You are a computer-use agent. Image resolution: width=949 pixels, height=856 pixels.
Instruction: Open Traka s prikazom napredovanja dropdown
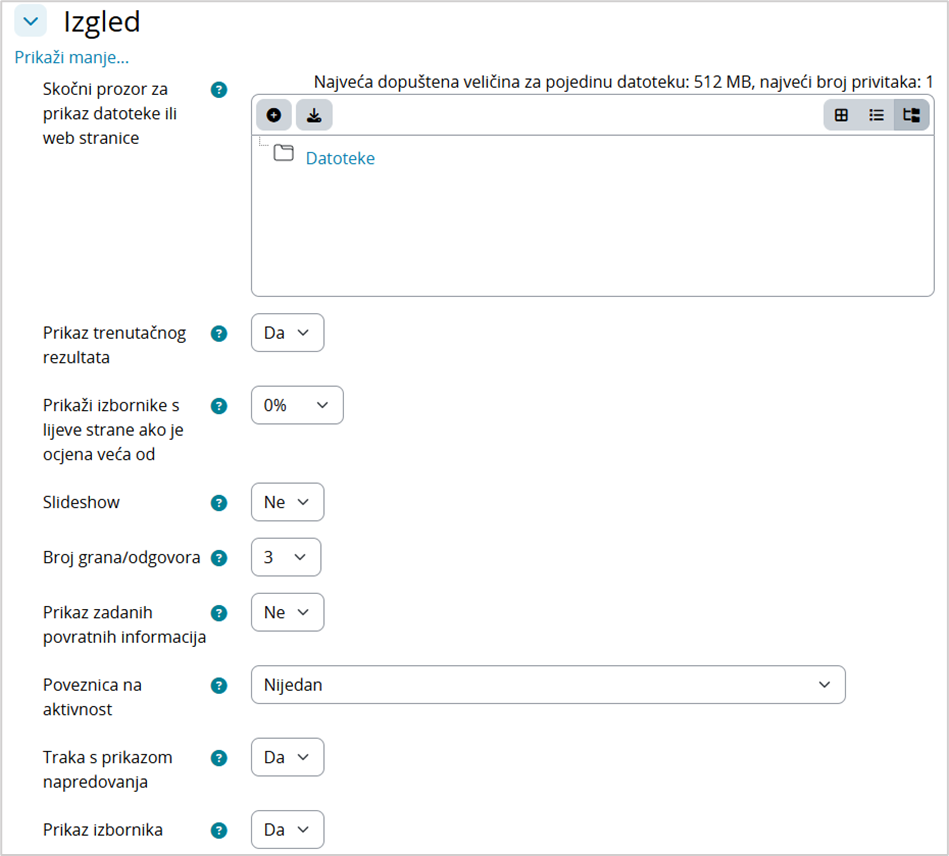pos(287,757)
